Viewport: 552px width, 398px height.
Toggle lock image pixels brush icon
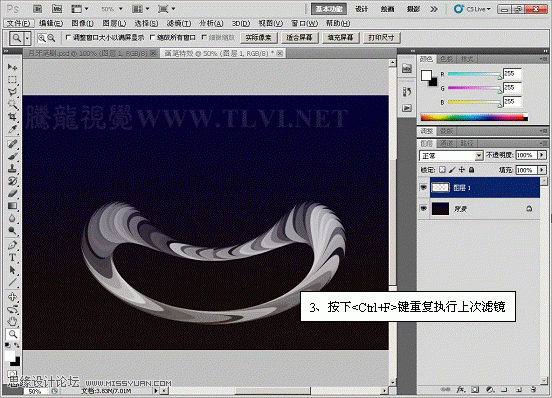tap(452, 170)
